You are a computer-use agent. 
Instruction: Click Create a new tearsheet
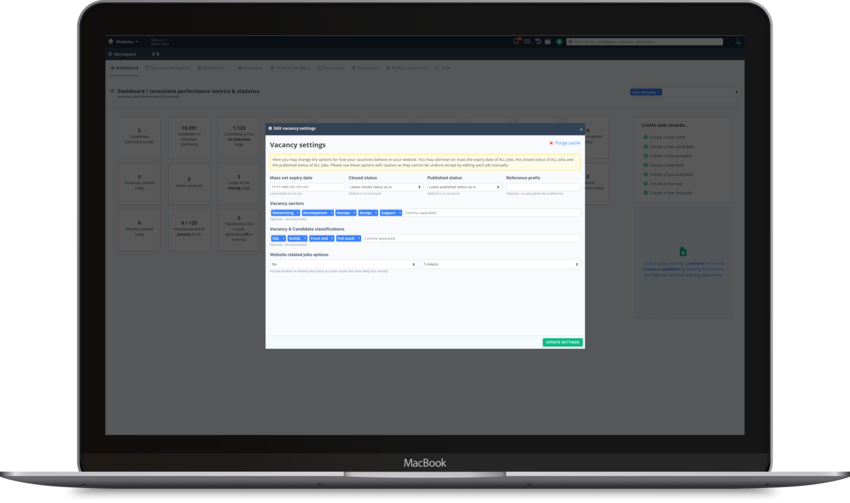click(x=671, y=175)
